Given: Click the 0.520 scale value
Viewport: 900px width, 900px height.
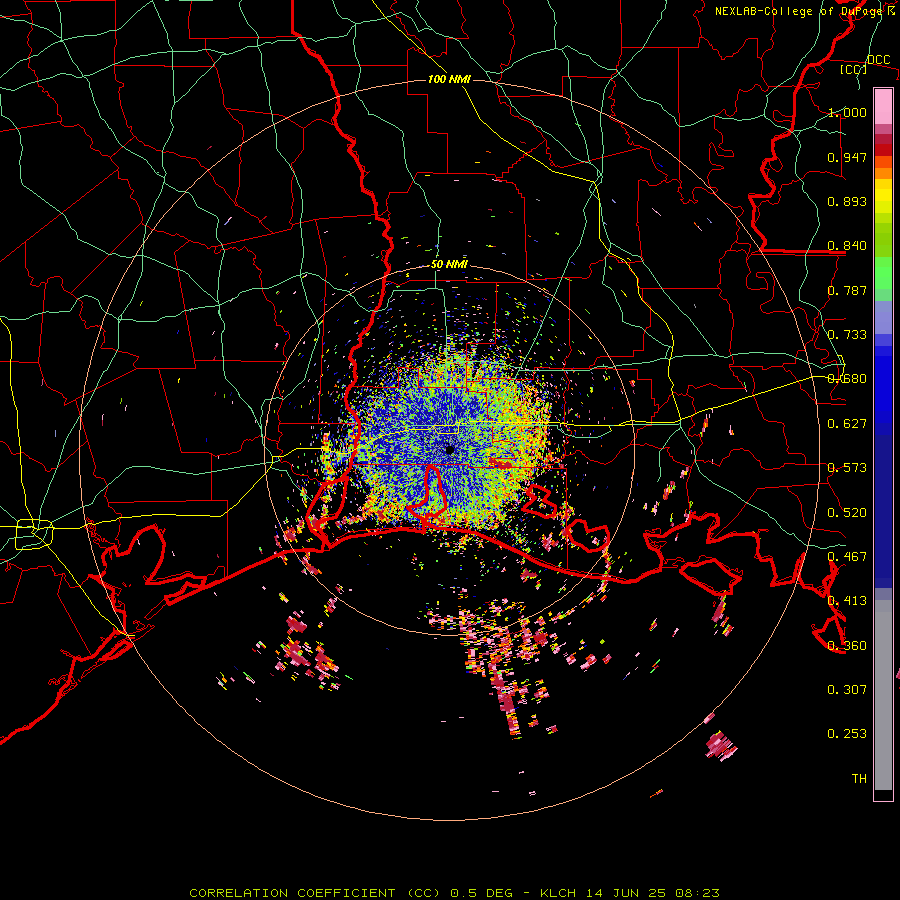Looking at the screenshot, I should (847, 513).
